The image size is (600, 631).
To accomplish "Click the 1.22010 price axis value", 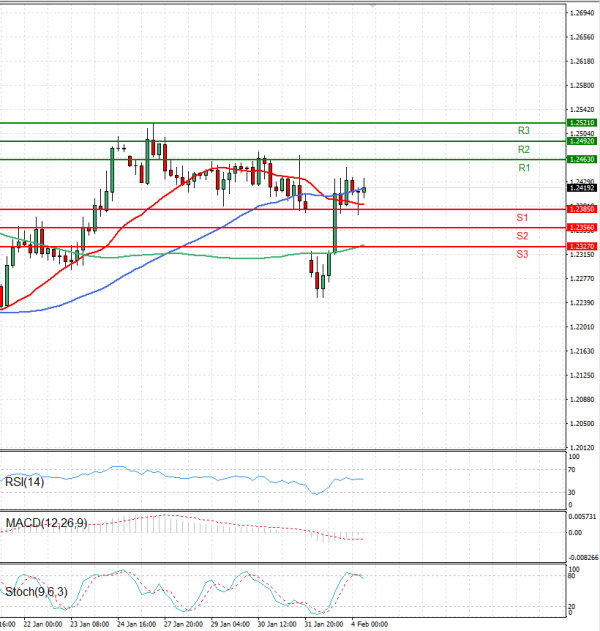I will point(582,327).
